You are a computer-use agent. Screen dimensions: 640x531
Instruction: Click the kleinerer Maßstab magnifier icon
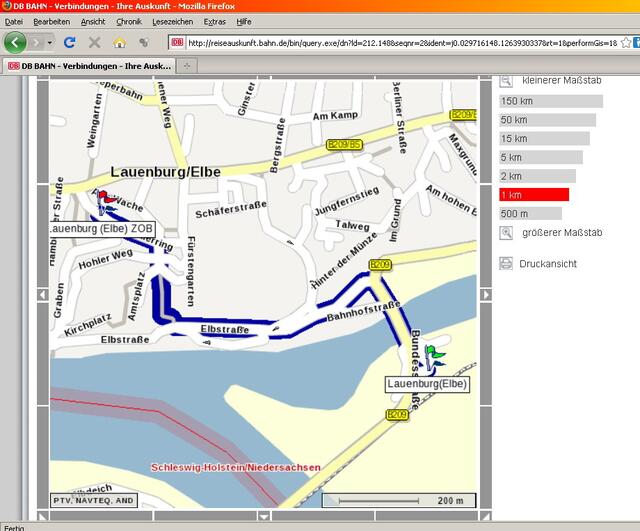[506, 81]
